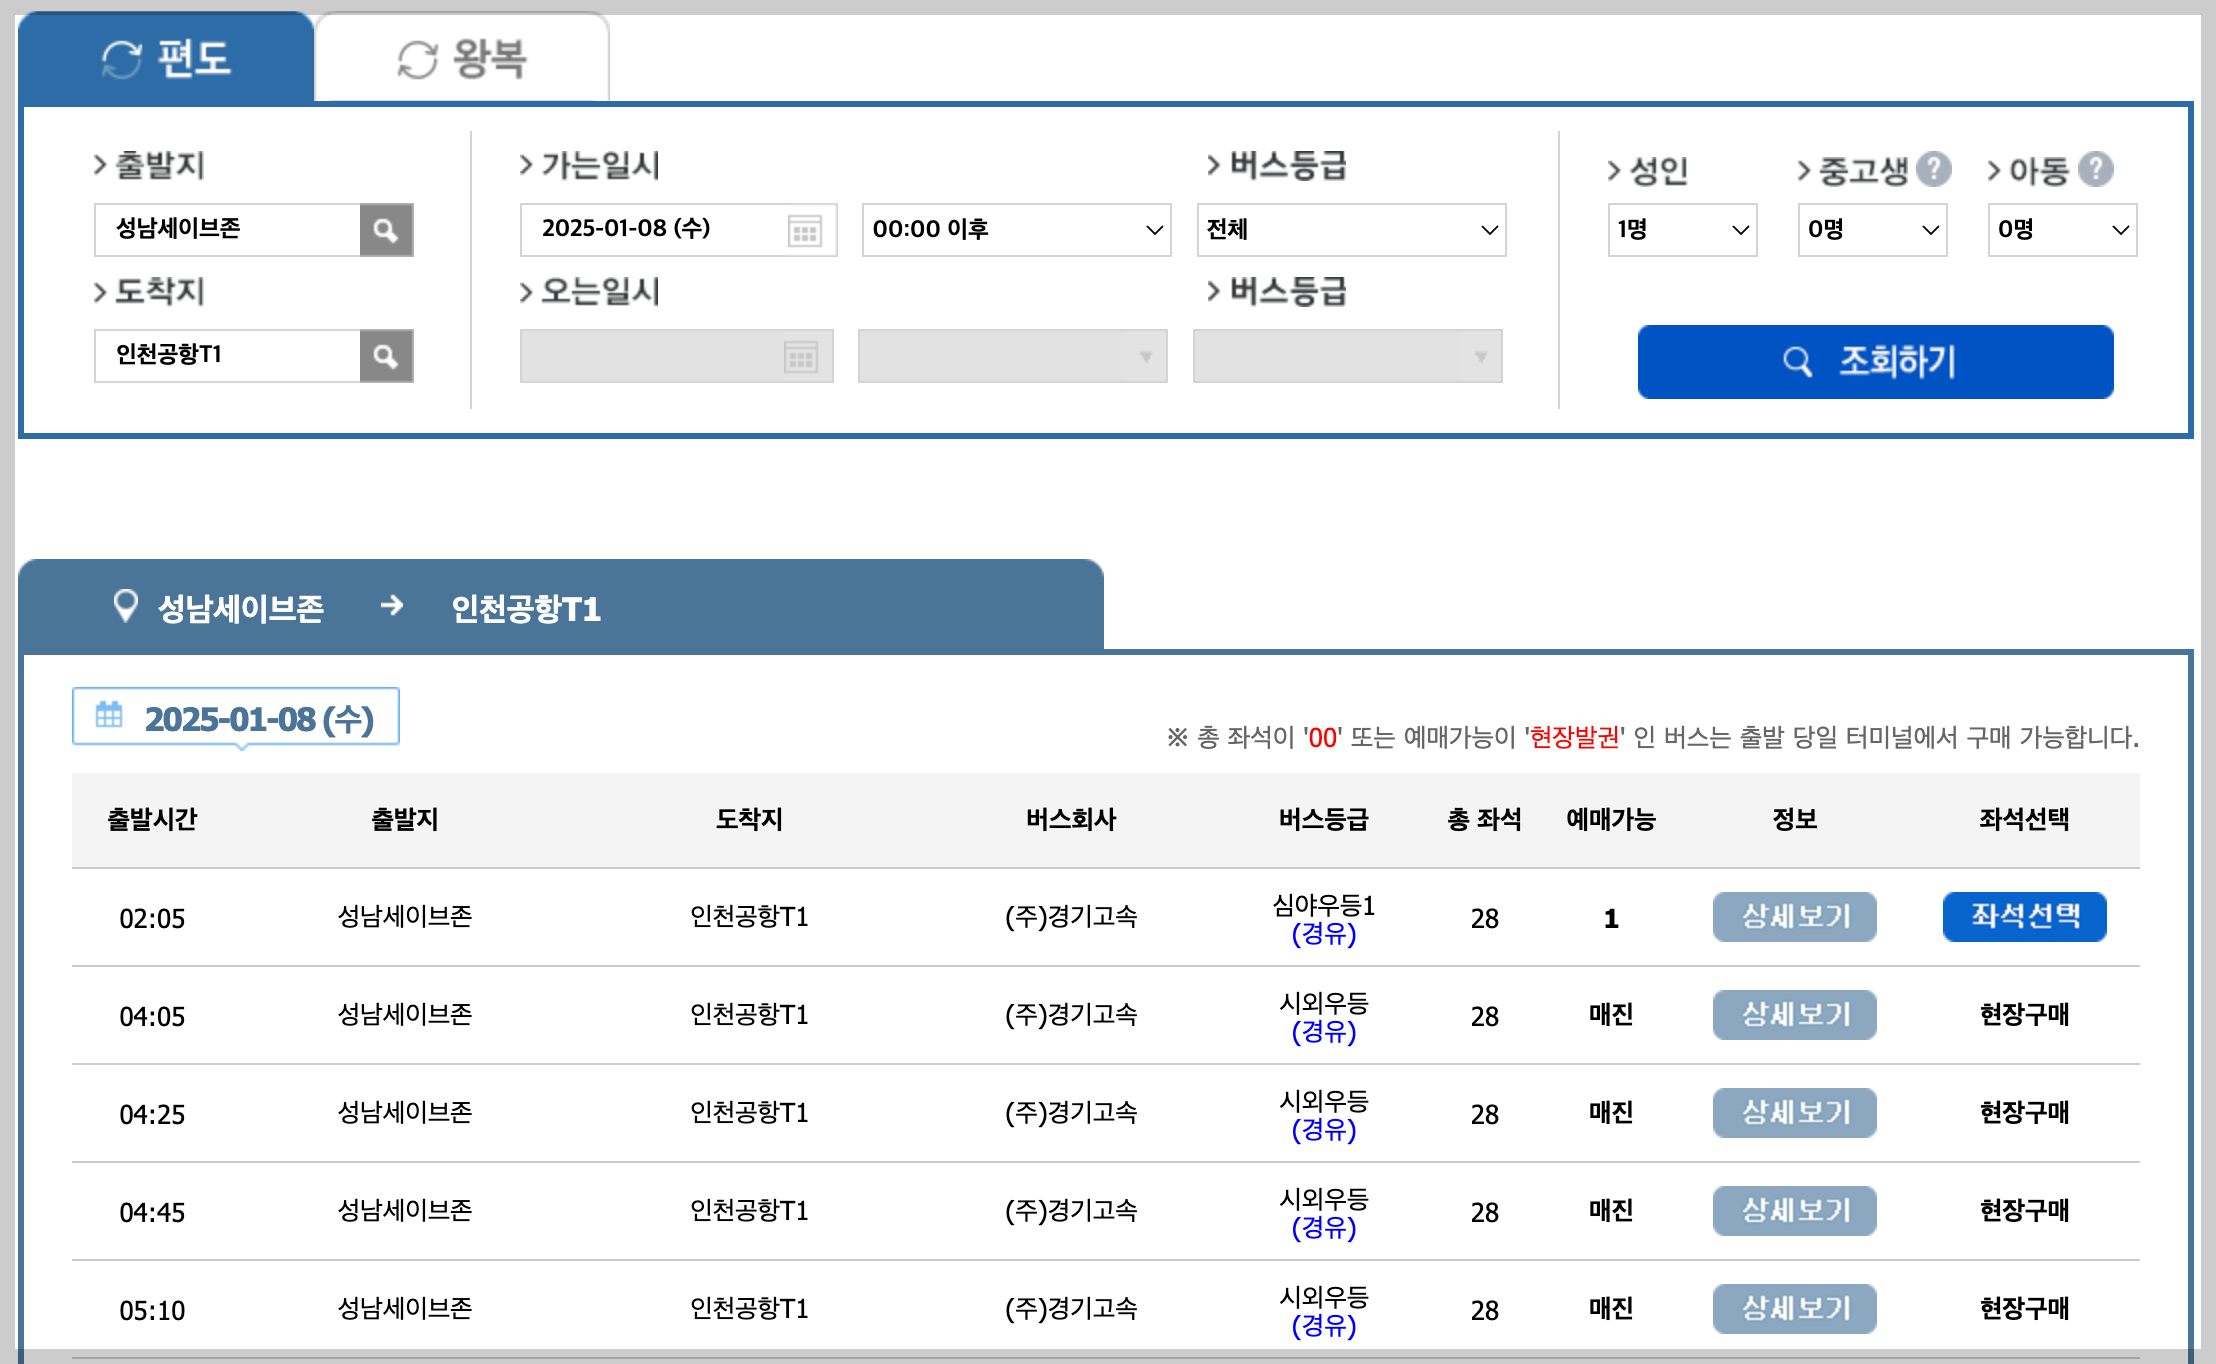Viewport: 2216px width, 1364px height.
Task: Click the calendar icon in the 오는일시 field
Action: pos(803,355)
